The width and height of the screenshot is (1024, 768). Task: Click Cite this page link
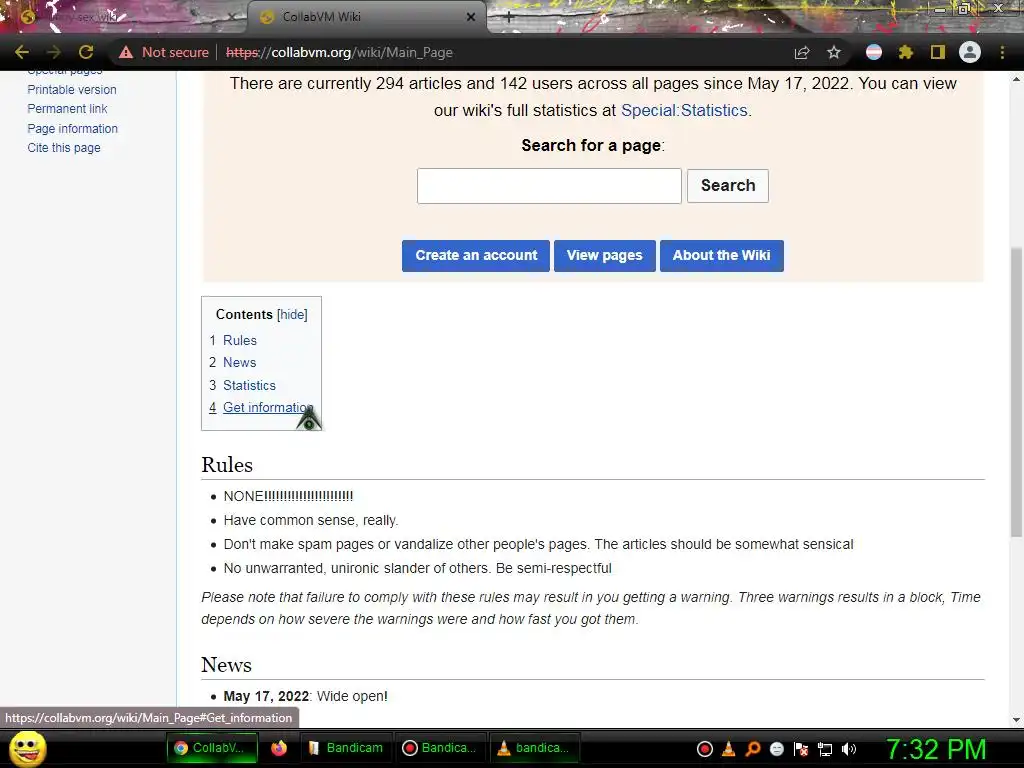[64, 148]
